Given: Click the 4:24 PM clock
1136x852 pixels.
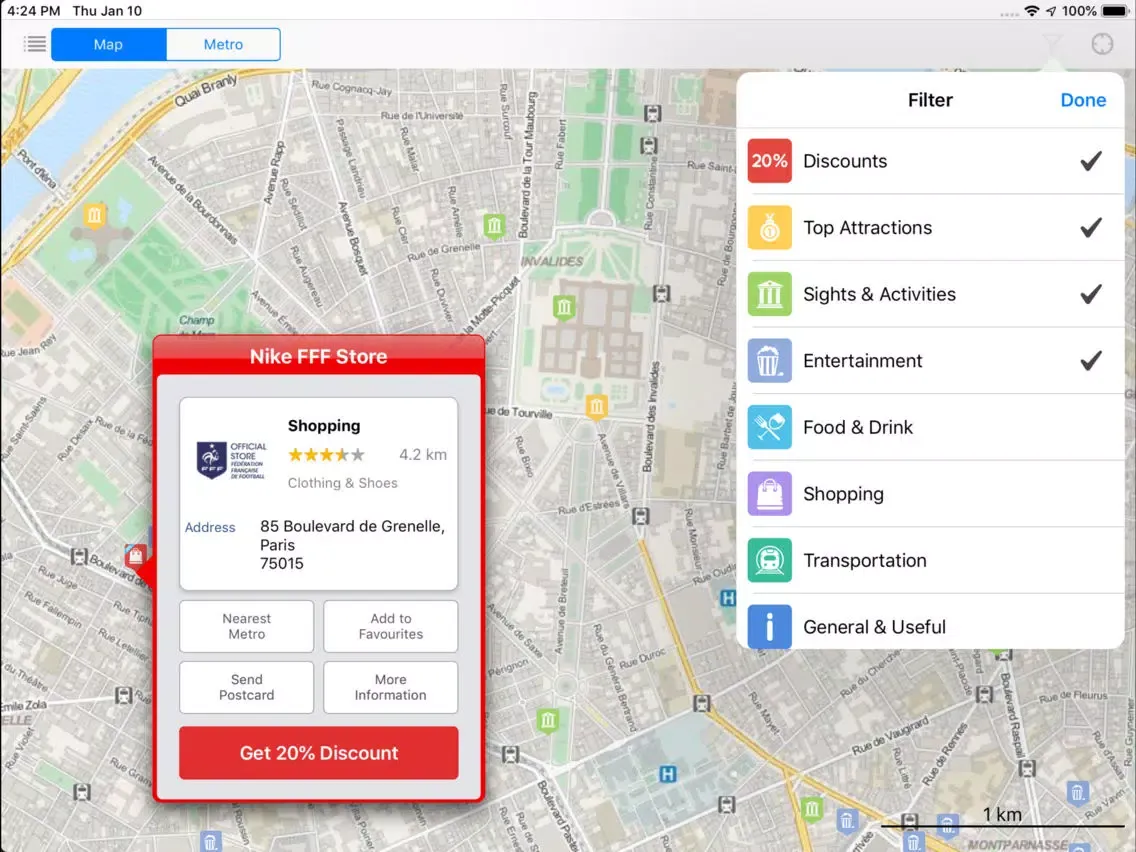Looking at the screenshot, I should [33, 11].
